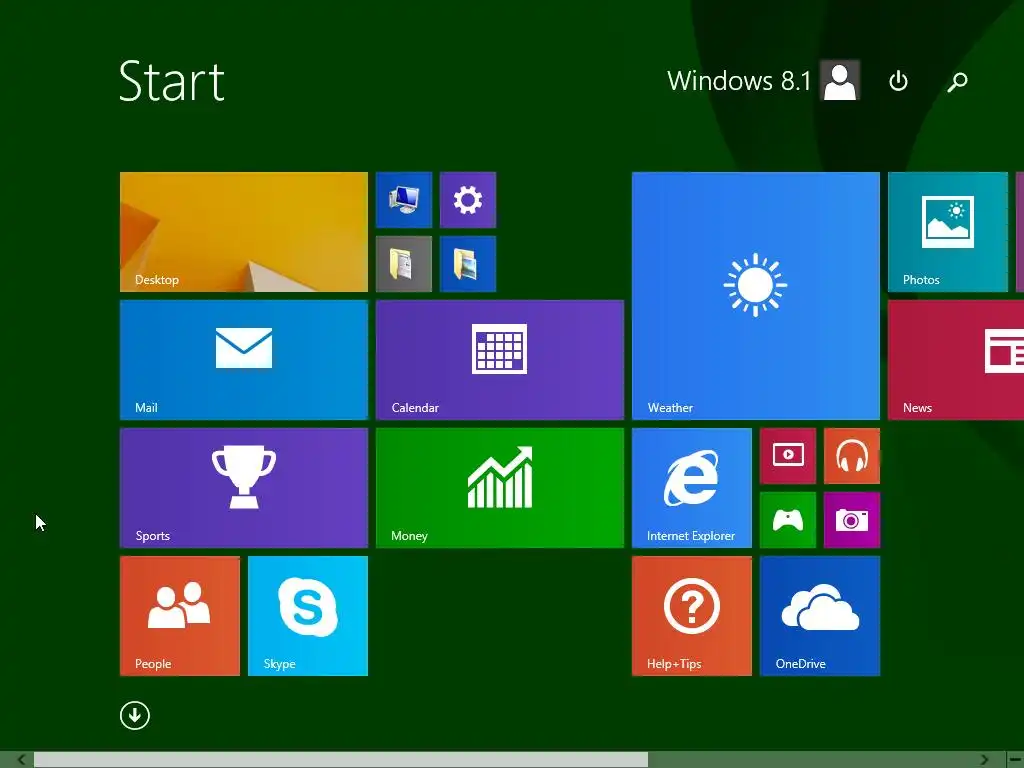
Task: Open the News tile
Action: tap(956, 360)
